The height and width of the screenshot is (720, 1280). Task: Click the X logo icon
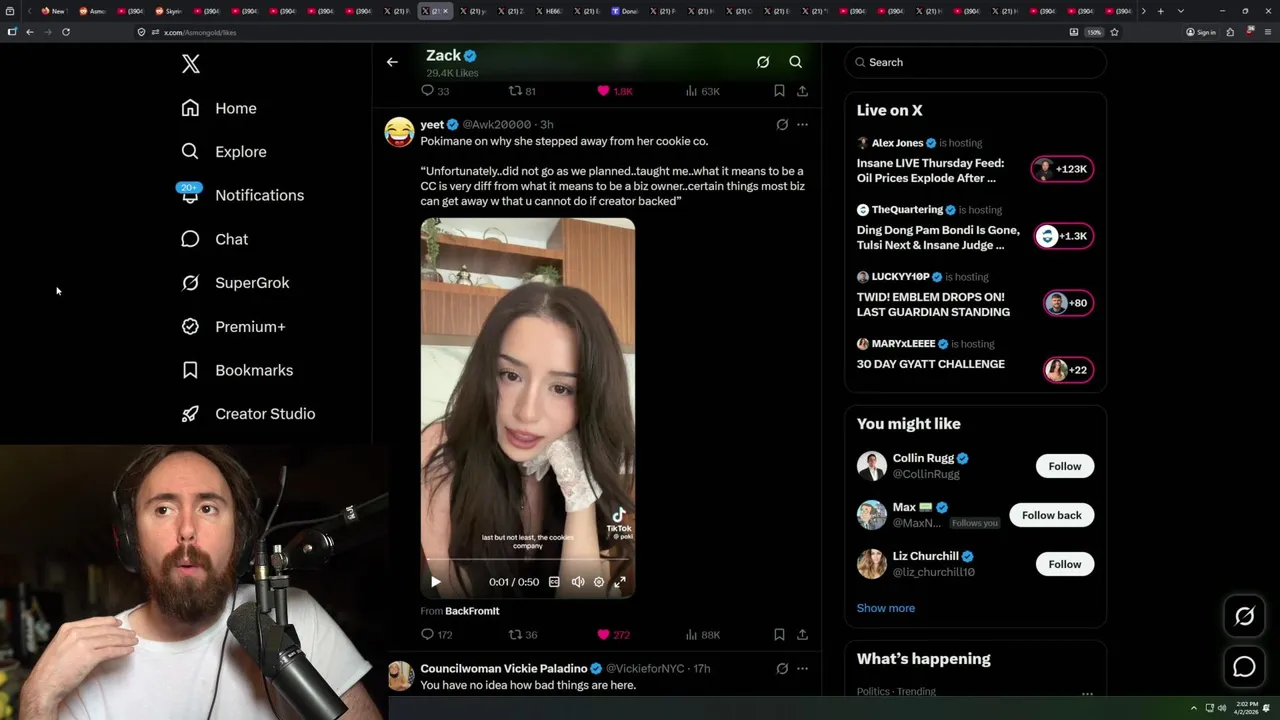coord(191,64)
